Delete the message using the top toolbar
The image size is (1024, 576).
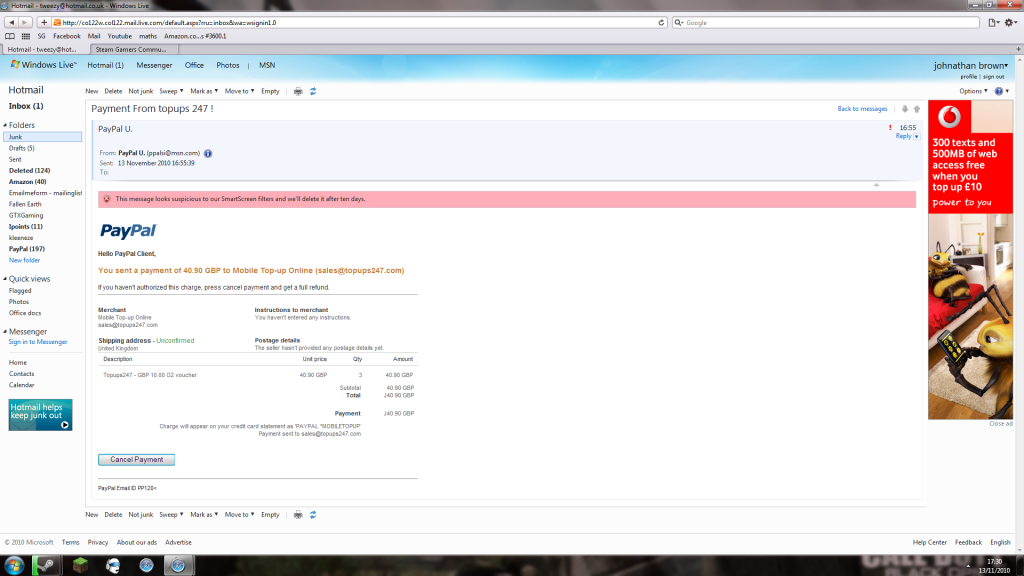[113, 91]
